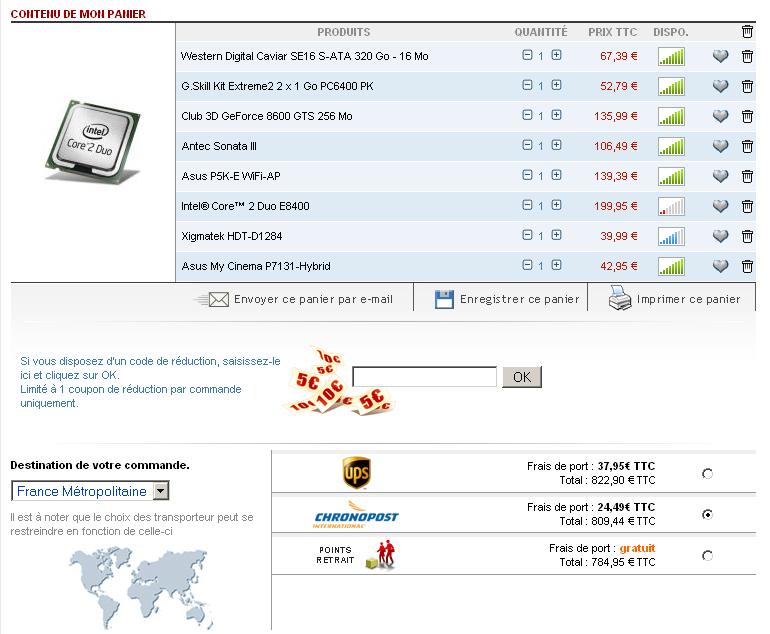Viewport: 770px width, 634px height.
Task: Click the 199,95 € price
Action: [615, 206]
